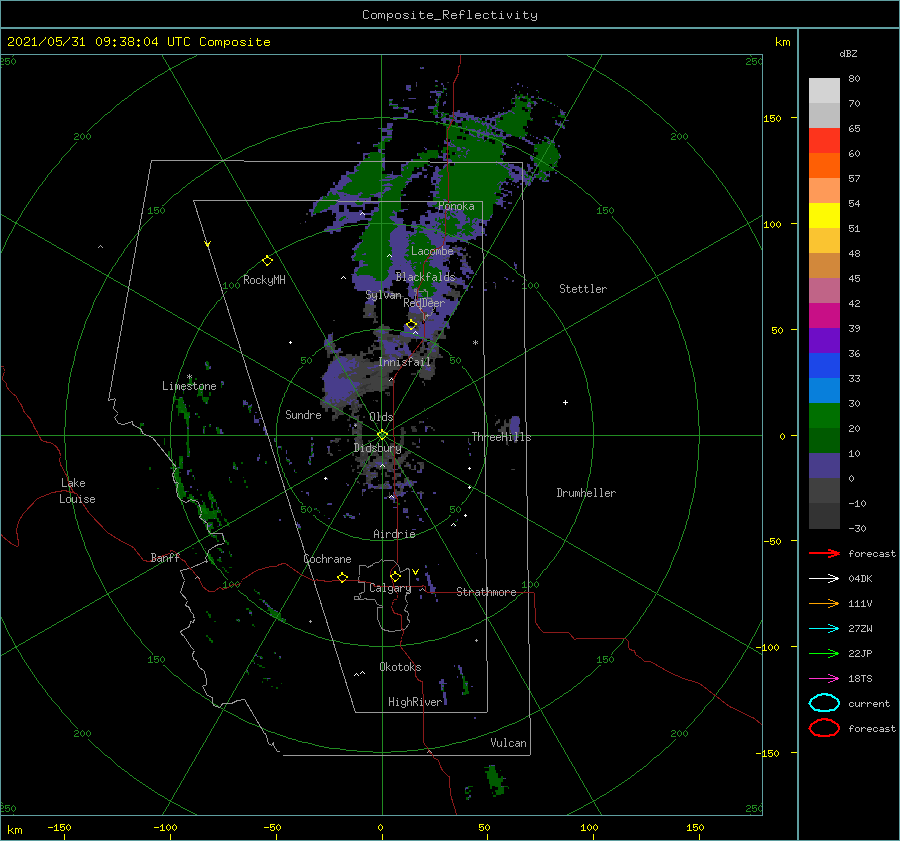Click the Drumheller label
Viewport: 900px width, 841px height.
tap(586, 493)
